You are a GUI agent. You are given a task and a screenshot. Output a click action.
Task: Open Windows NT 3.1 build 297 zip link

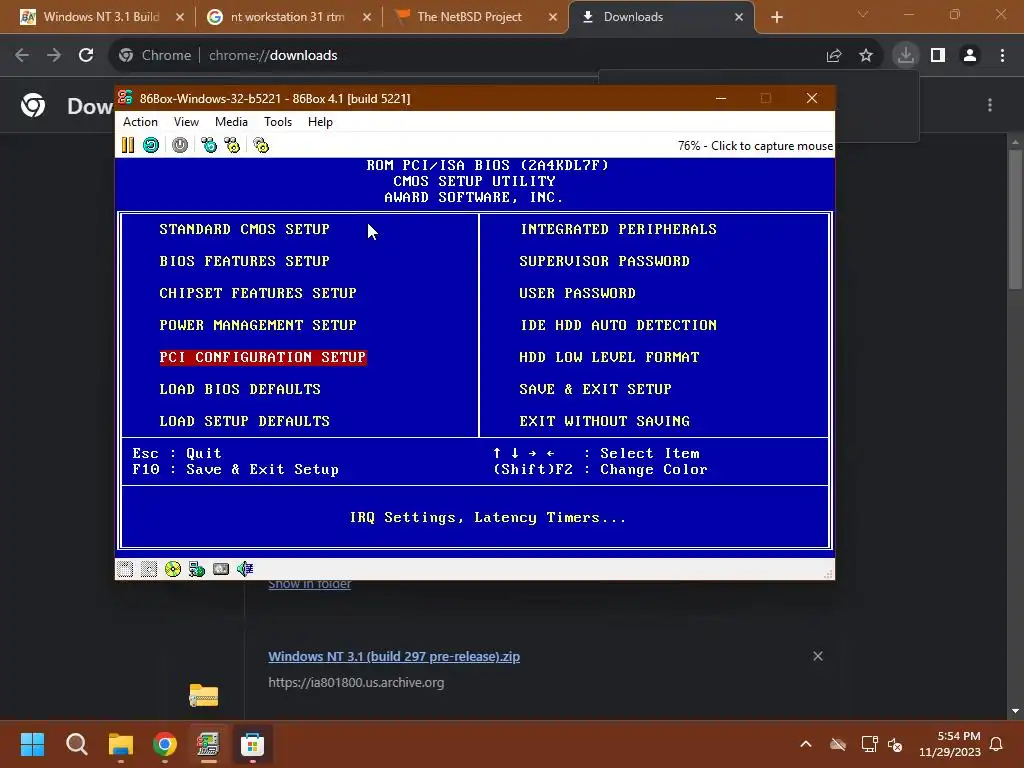[394, 656]
